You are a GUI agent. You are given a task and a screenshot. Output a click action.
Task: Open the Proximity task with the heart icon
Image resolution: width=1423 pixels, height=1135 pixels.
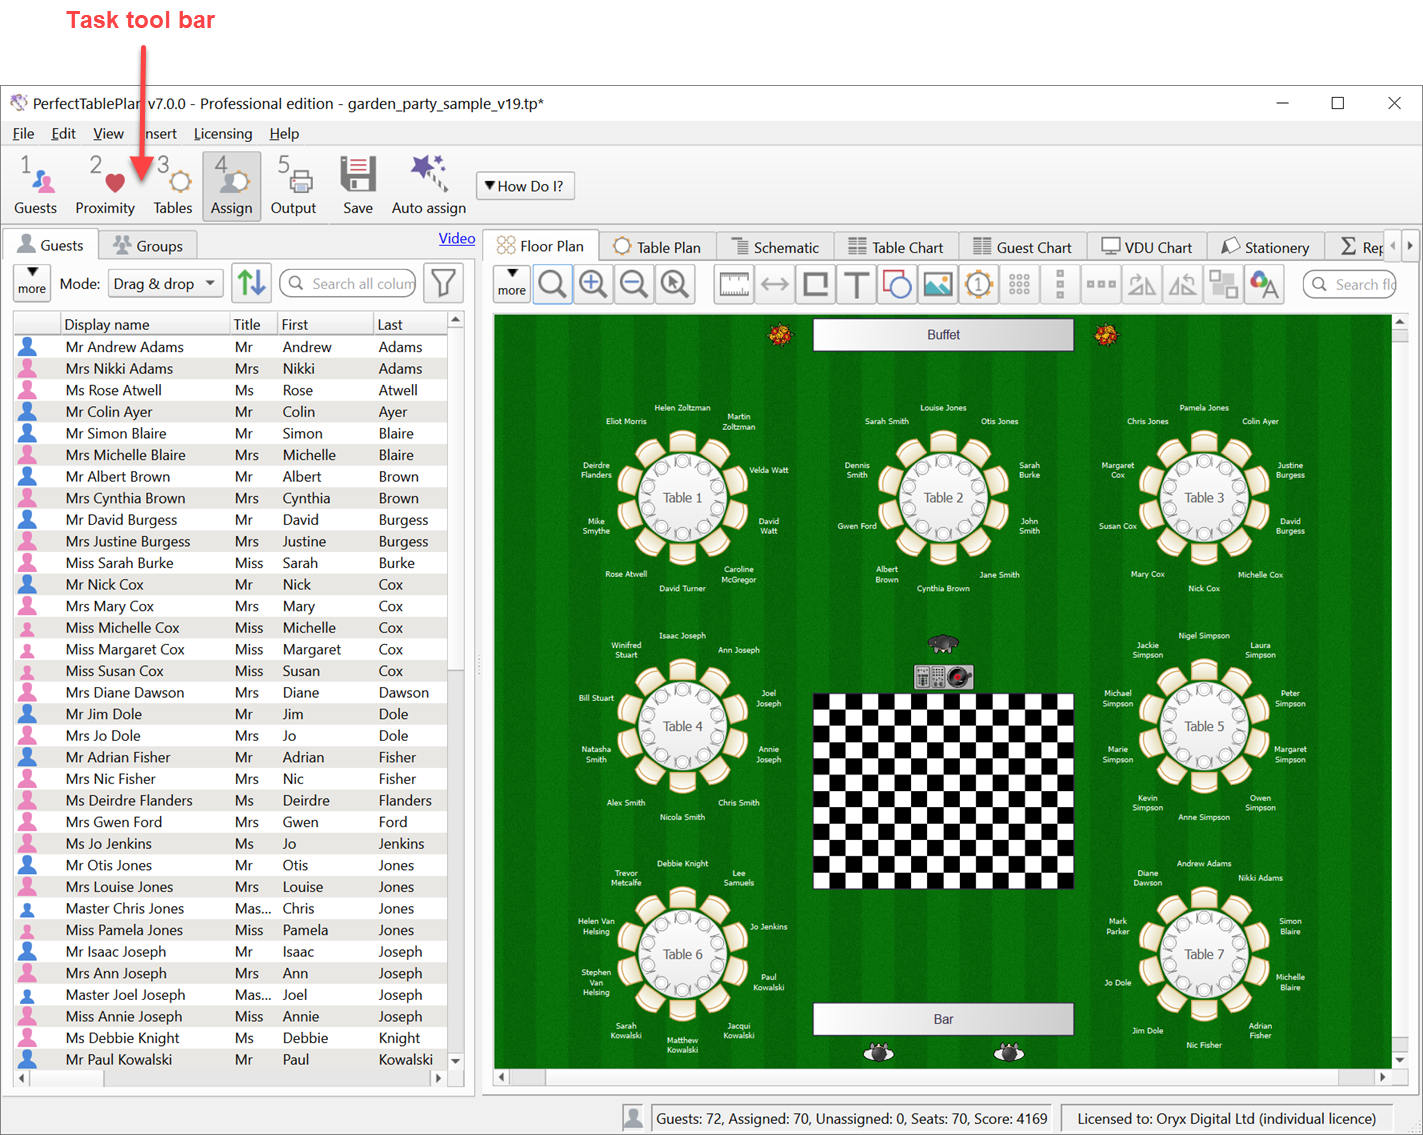105,185
